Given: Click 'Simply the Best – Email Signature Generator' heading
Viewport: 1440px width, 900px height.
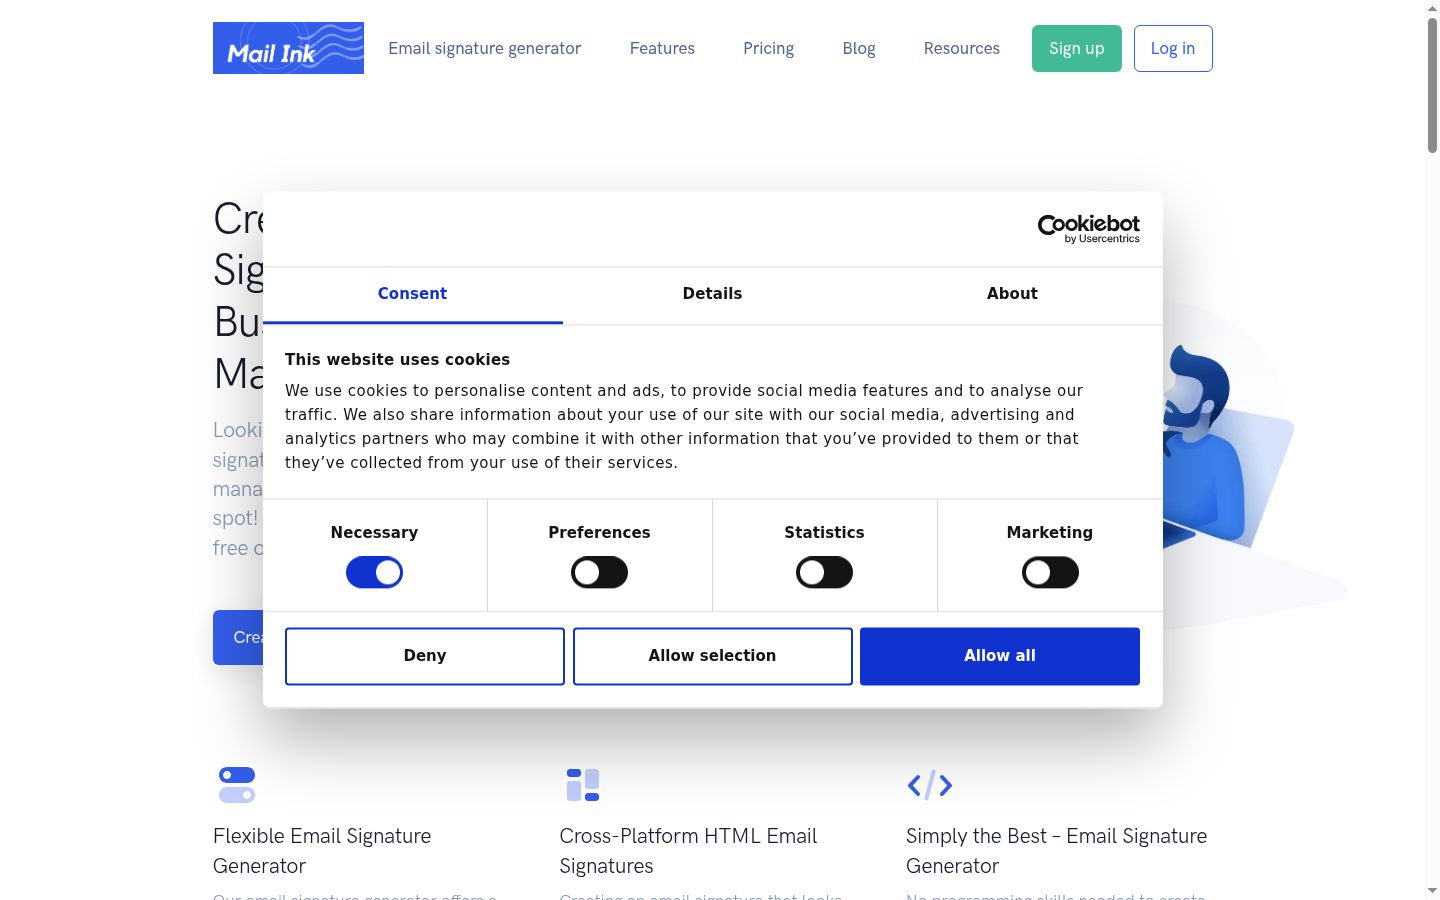Looking at the screenshot, I should coord(1056,851).
